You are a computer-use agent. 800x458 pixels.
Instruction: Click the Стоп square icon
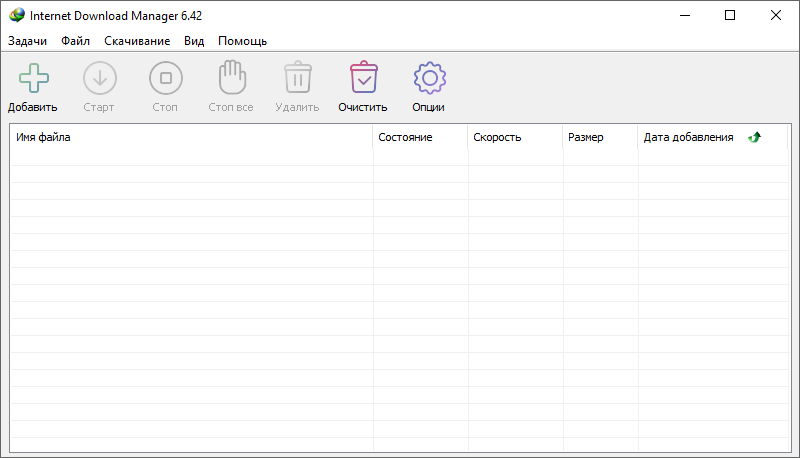pyautogui.click(x=166, y=78)
